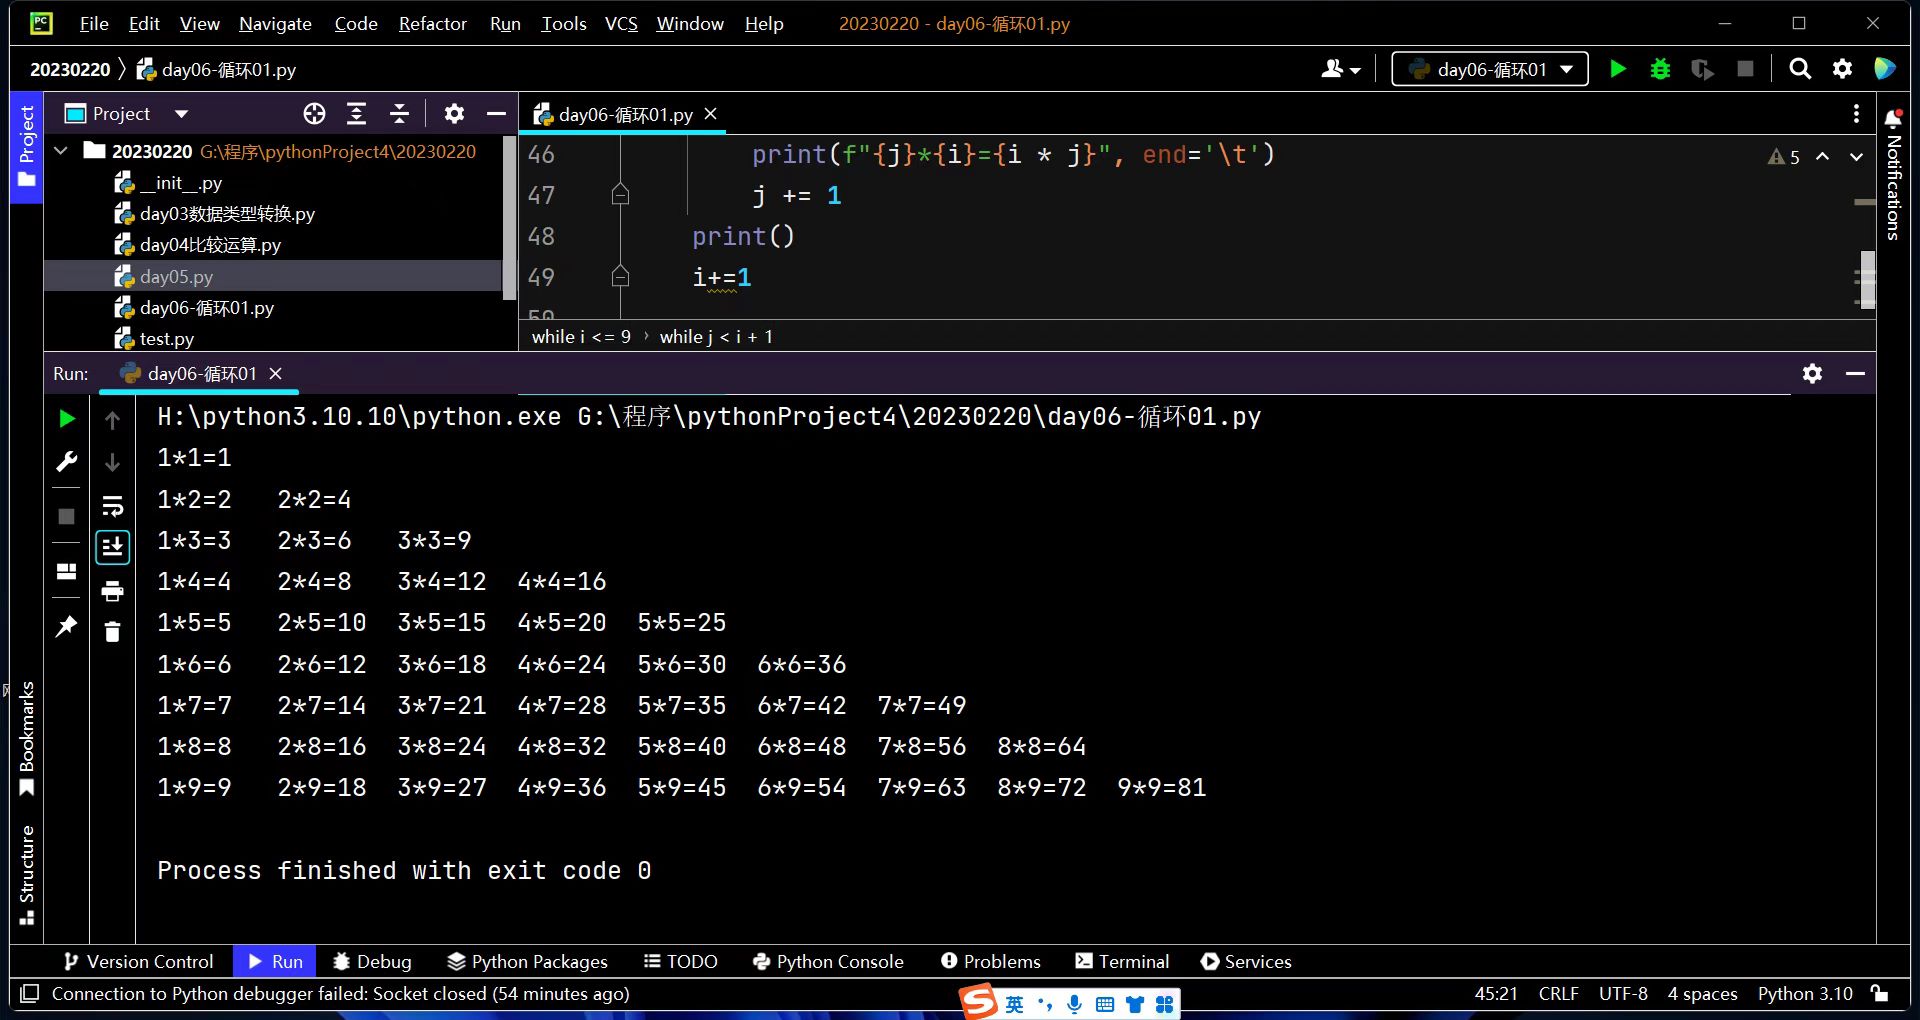Click the Python 3.10 interpreter selector
This screenshot has height=1020, width=1920.
click(1804, 994)
